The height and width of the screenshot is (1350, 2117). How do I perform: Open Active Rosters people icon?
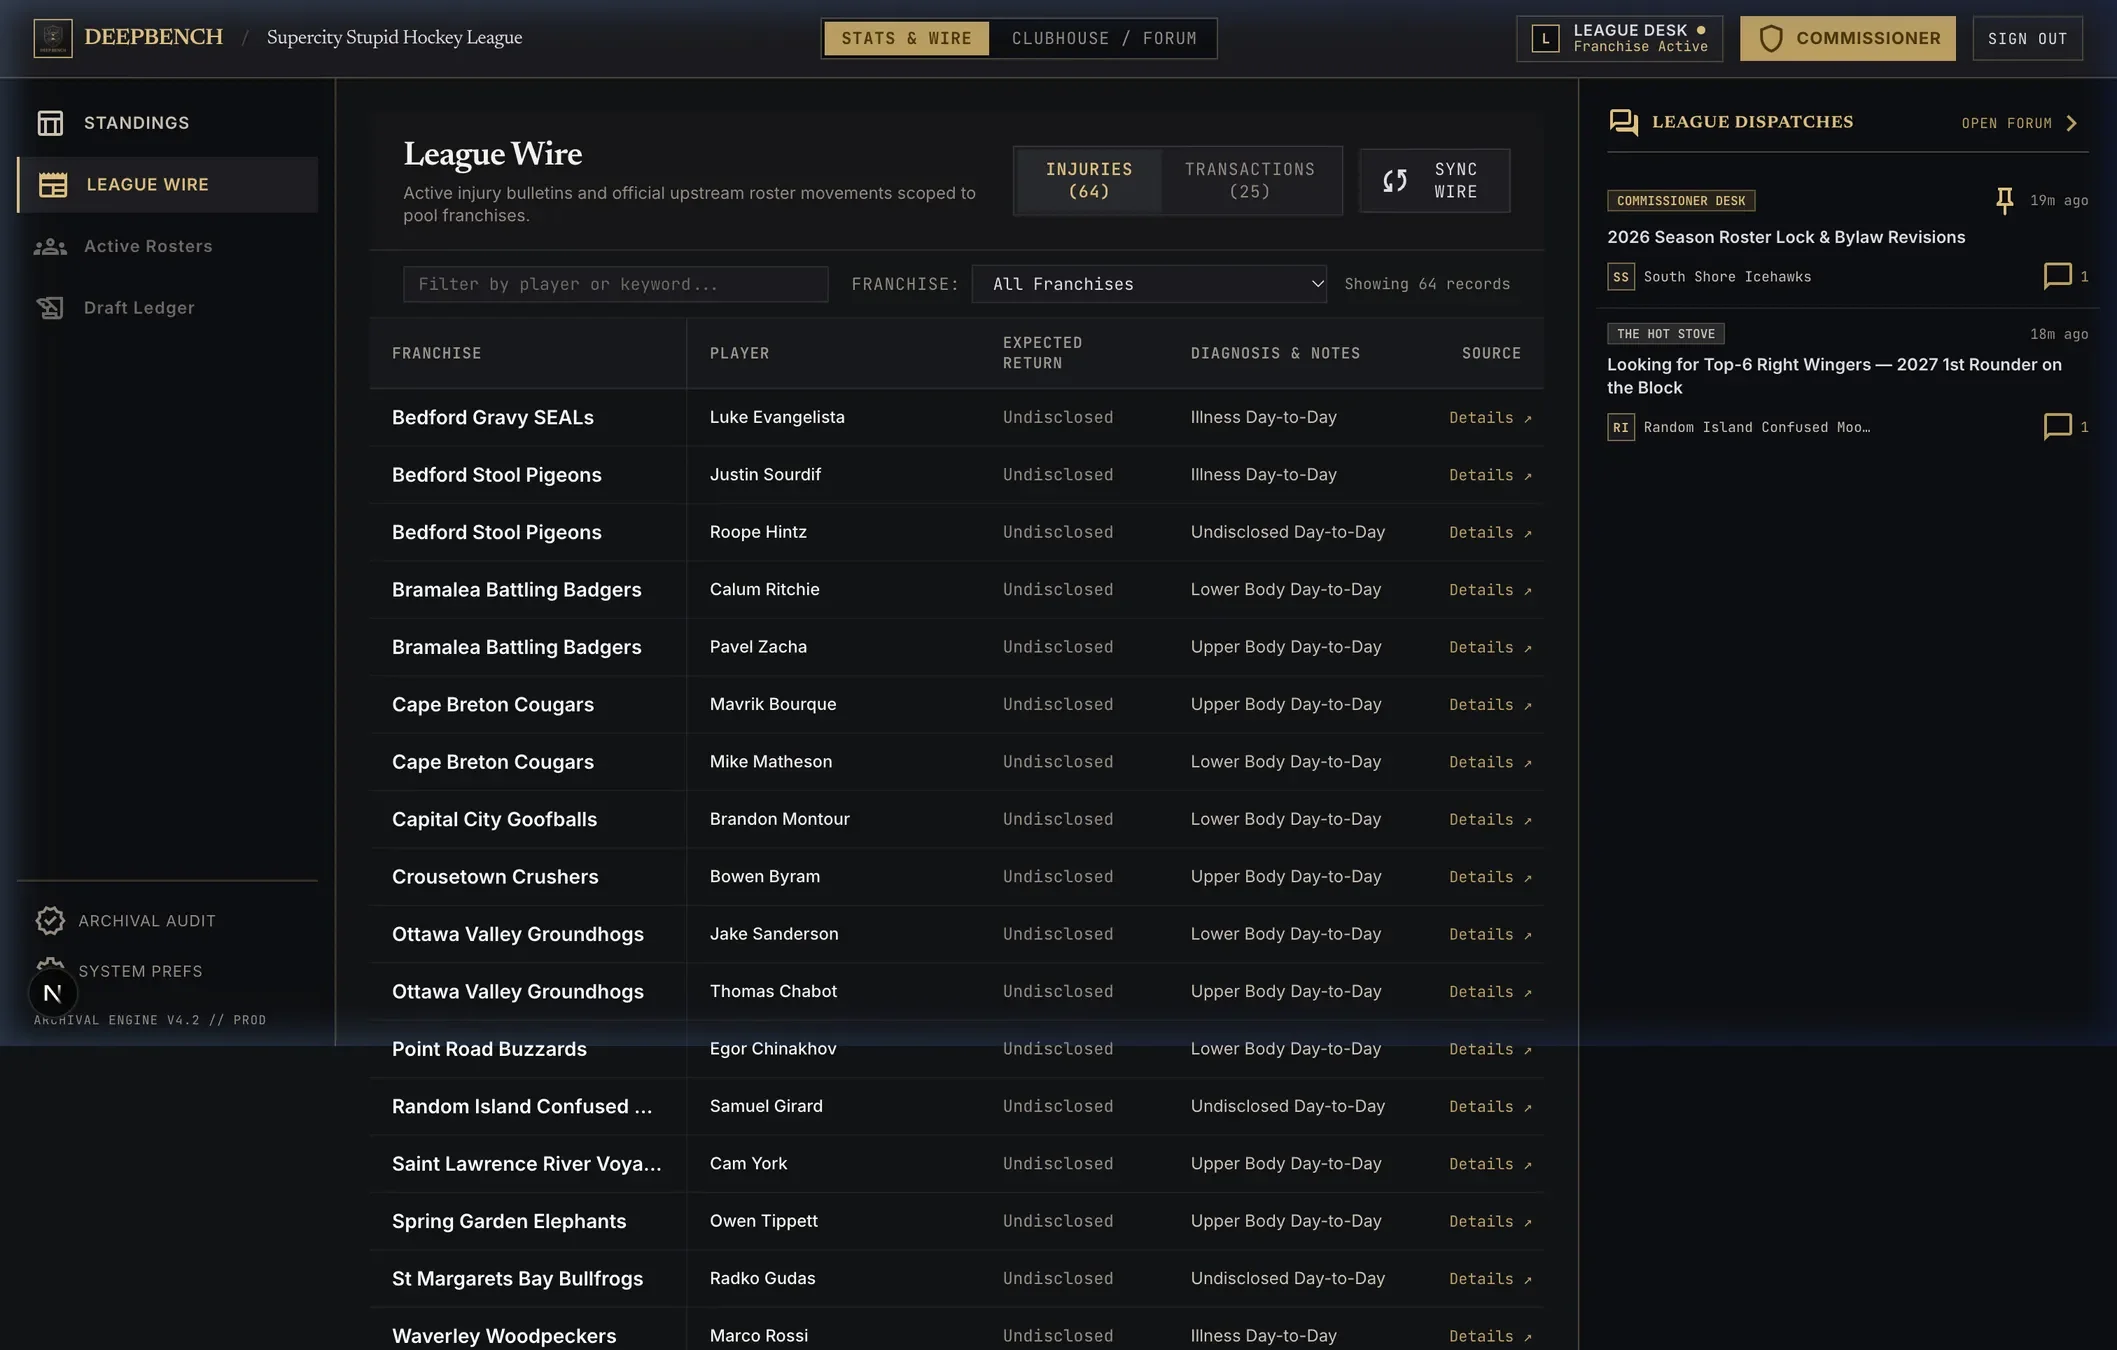[x=50, y=247]
